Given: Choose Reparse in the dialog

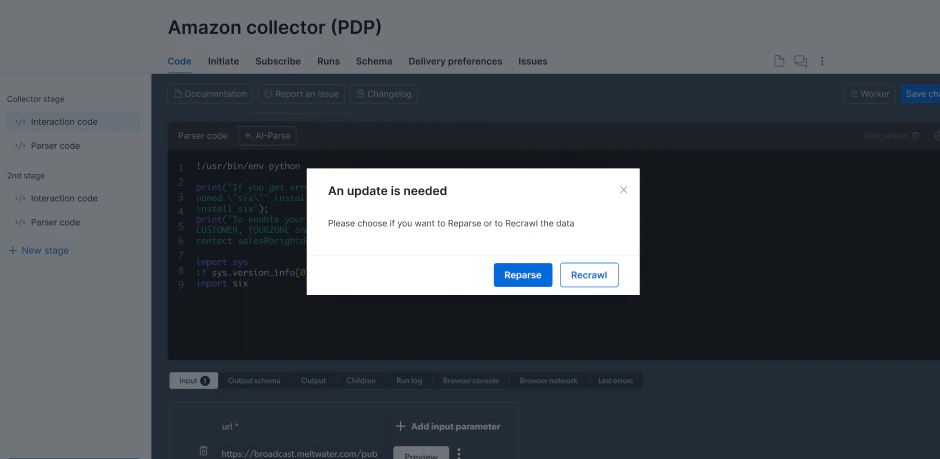Looking at the screenshot, I should pos(523,275).
